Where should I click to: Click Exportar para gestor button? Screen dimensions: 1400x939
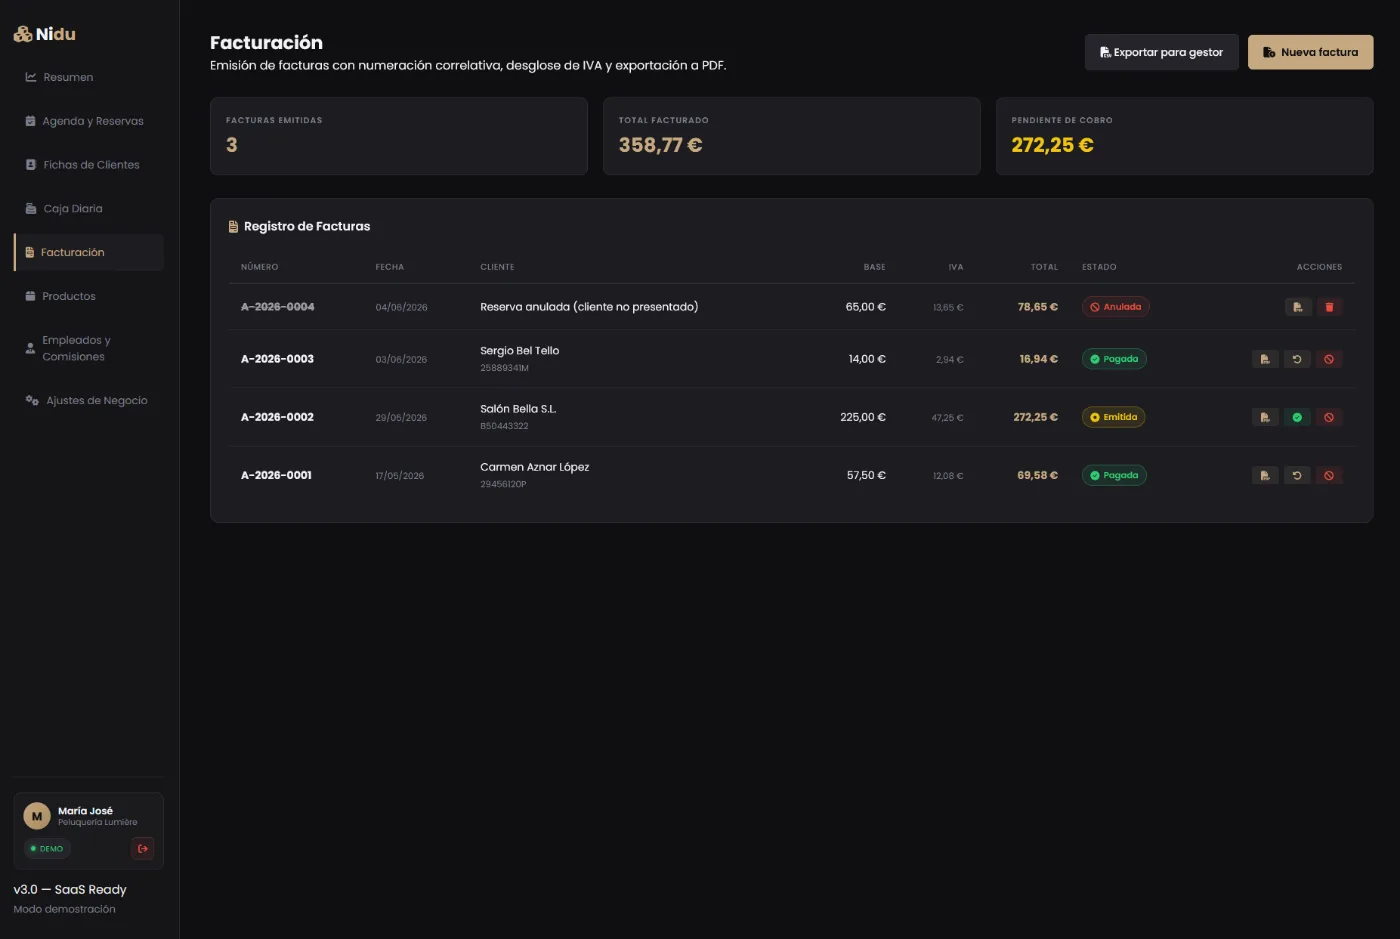1161,52
